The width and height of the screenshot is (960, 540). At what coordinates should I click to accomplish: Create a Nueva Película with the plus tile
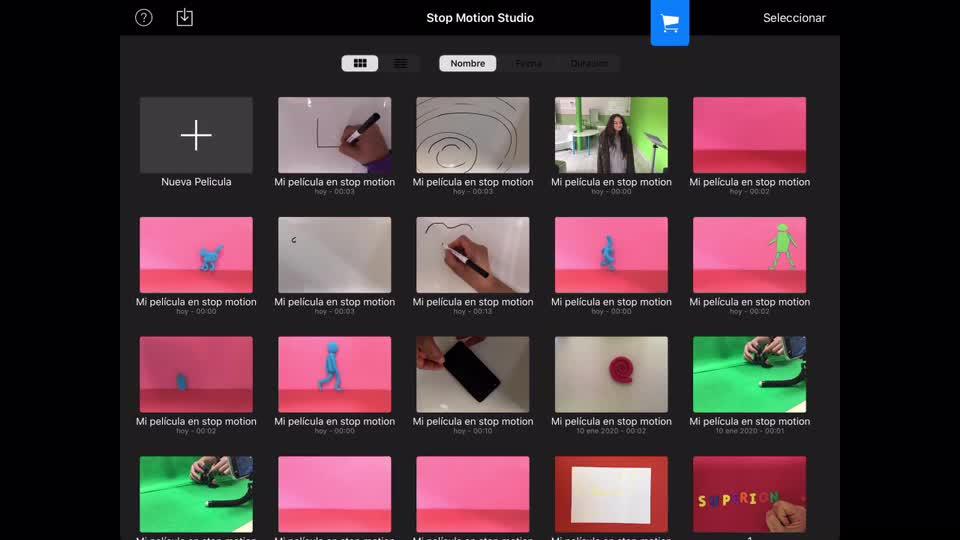click(196, 135)
